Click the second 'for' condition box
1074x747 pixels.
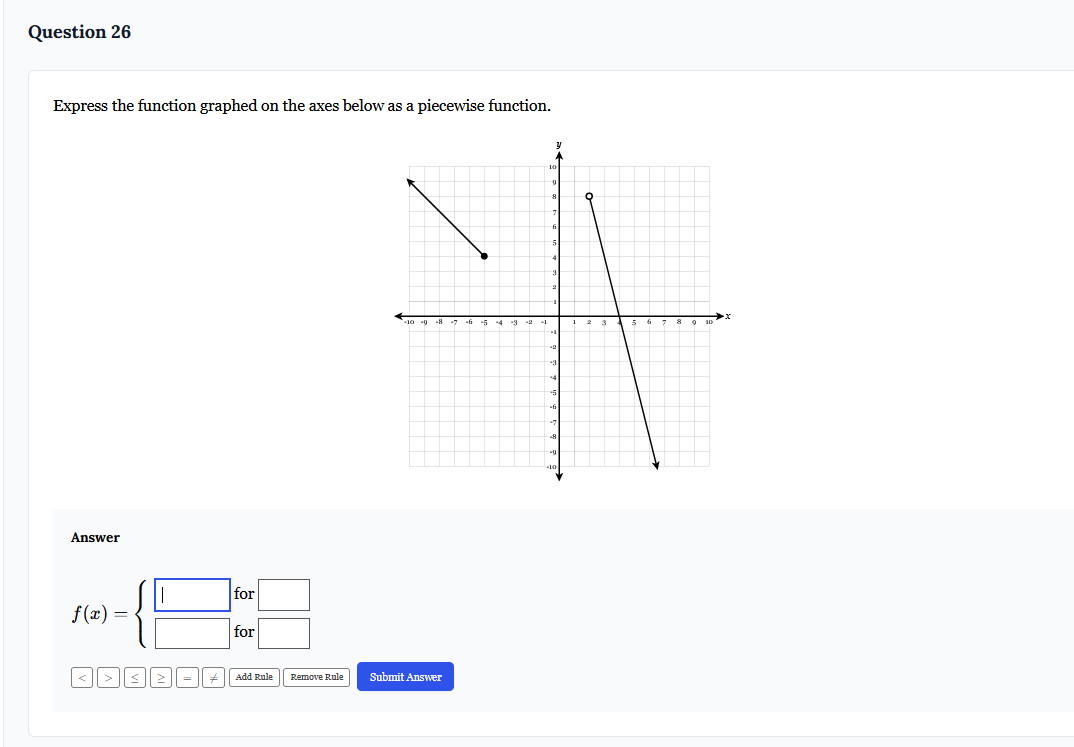click(284, 632)
